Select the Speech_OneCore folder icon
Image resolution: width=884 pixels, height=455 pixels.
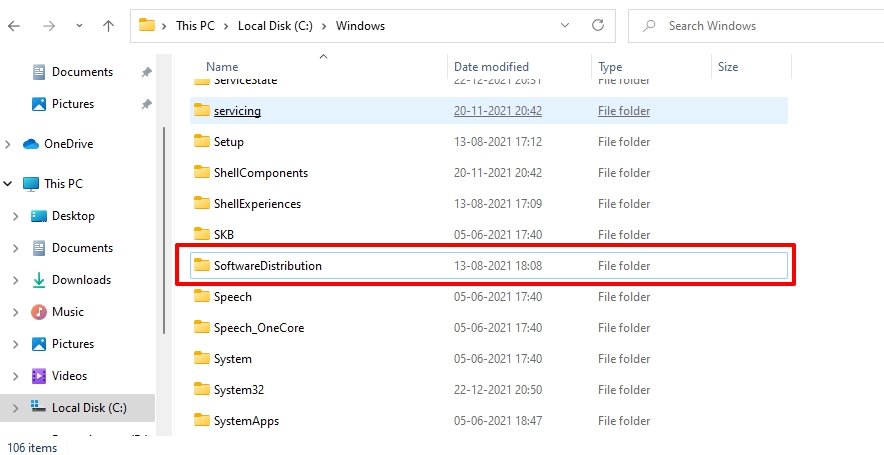pyautogui.click(x=202, y=327)
